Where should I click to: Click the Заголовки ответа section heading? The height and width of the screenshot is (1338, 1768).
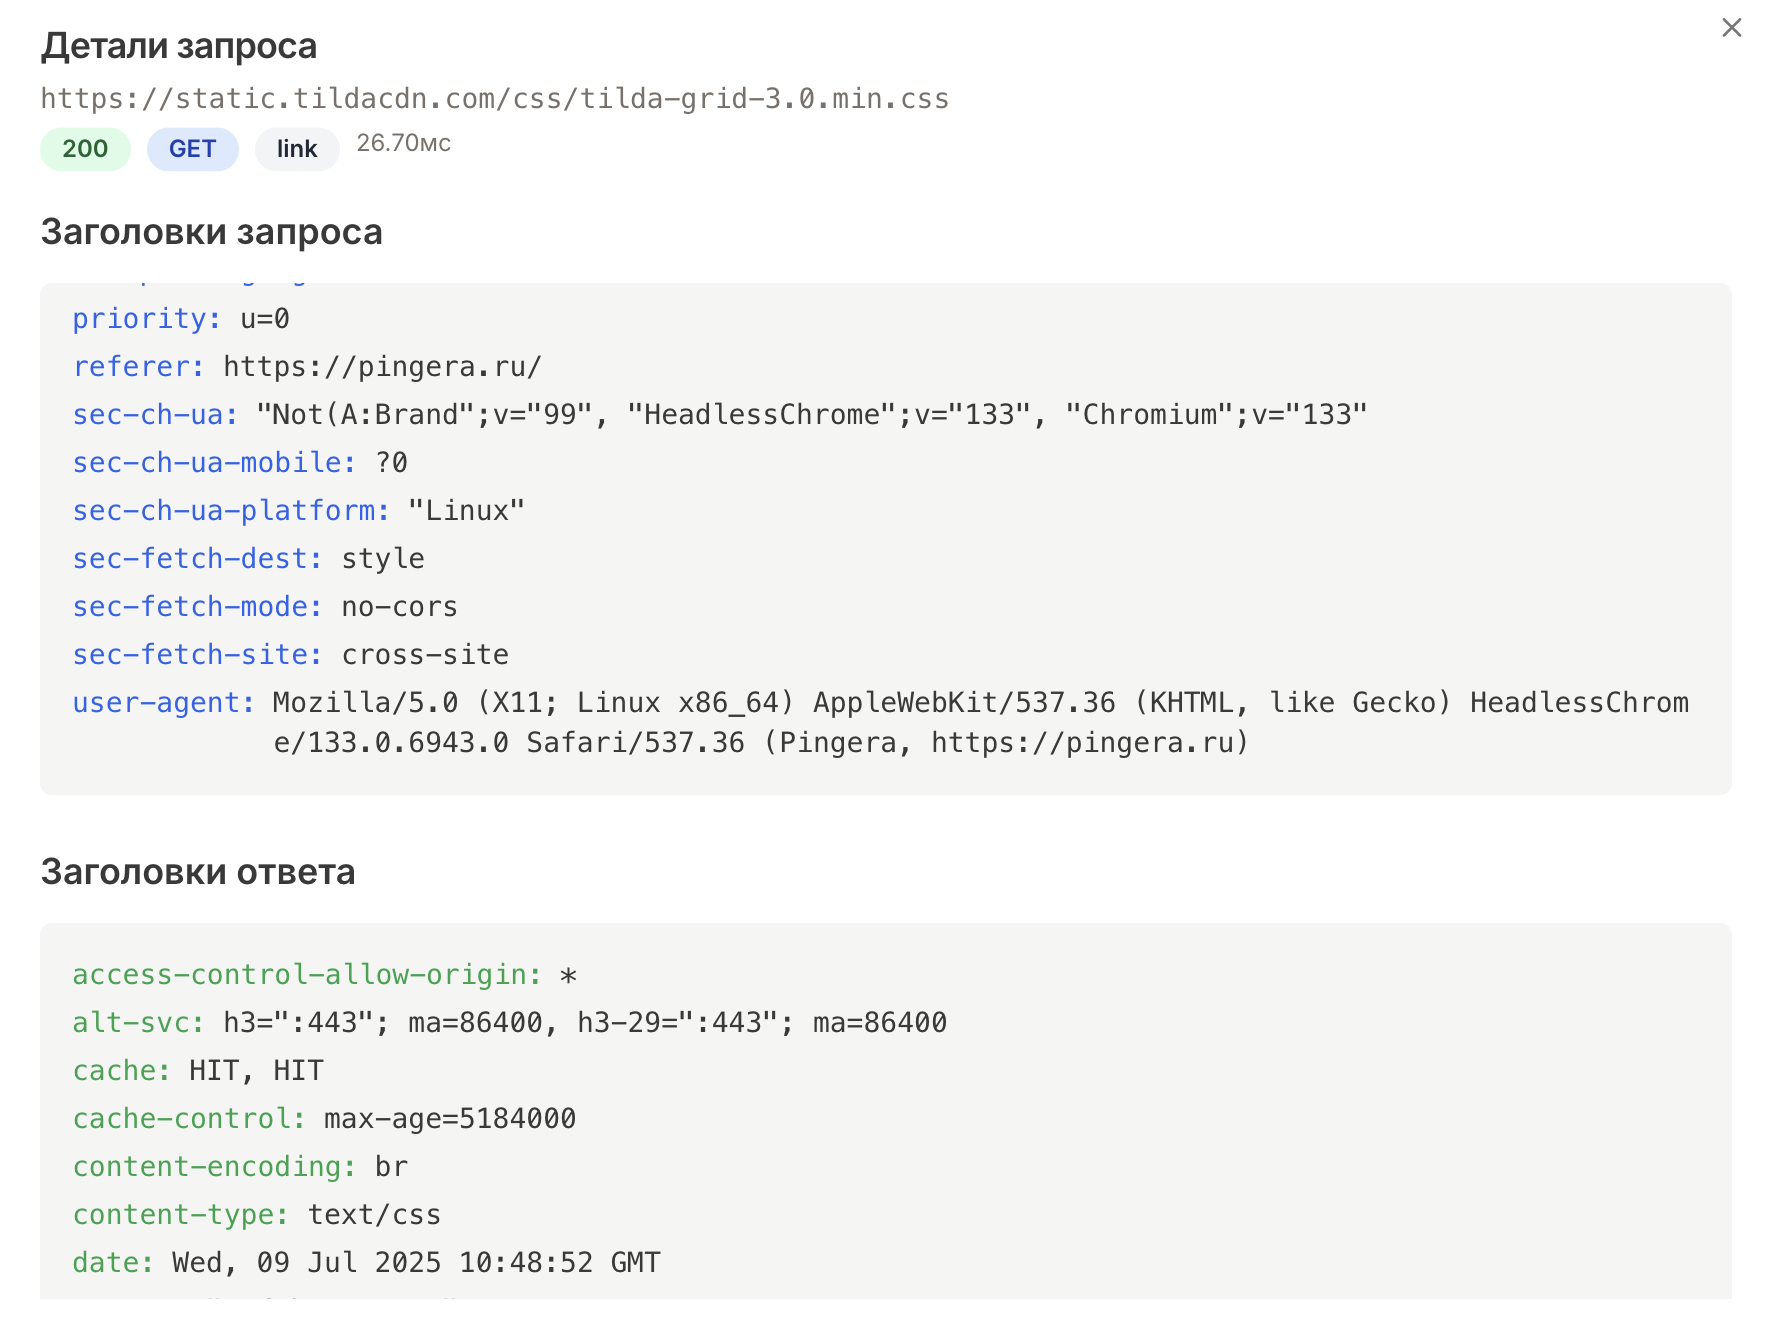[198, 872]
